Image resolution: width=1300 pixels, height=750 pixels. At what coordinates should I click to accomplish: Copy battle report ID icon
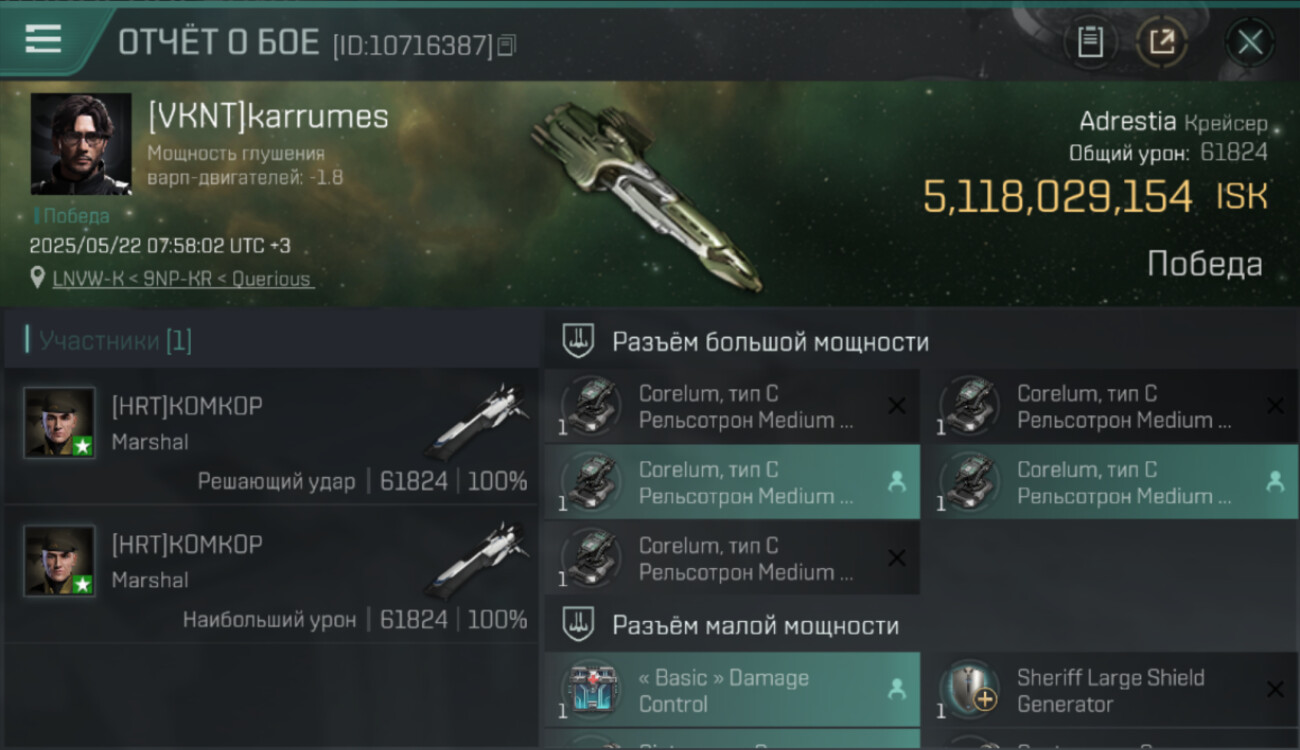coord(507,45)
